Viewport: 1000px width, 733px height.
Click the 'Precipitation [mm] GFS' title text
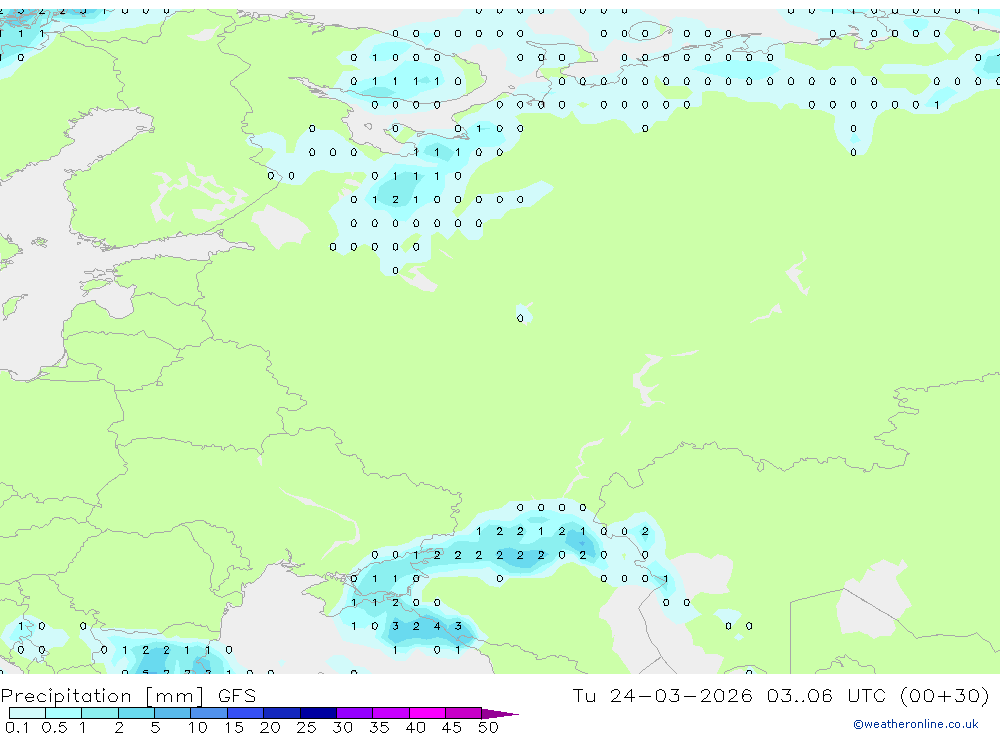click(x=128, y=696)
